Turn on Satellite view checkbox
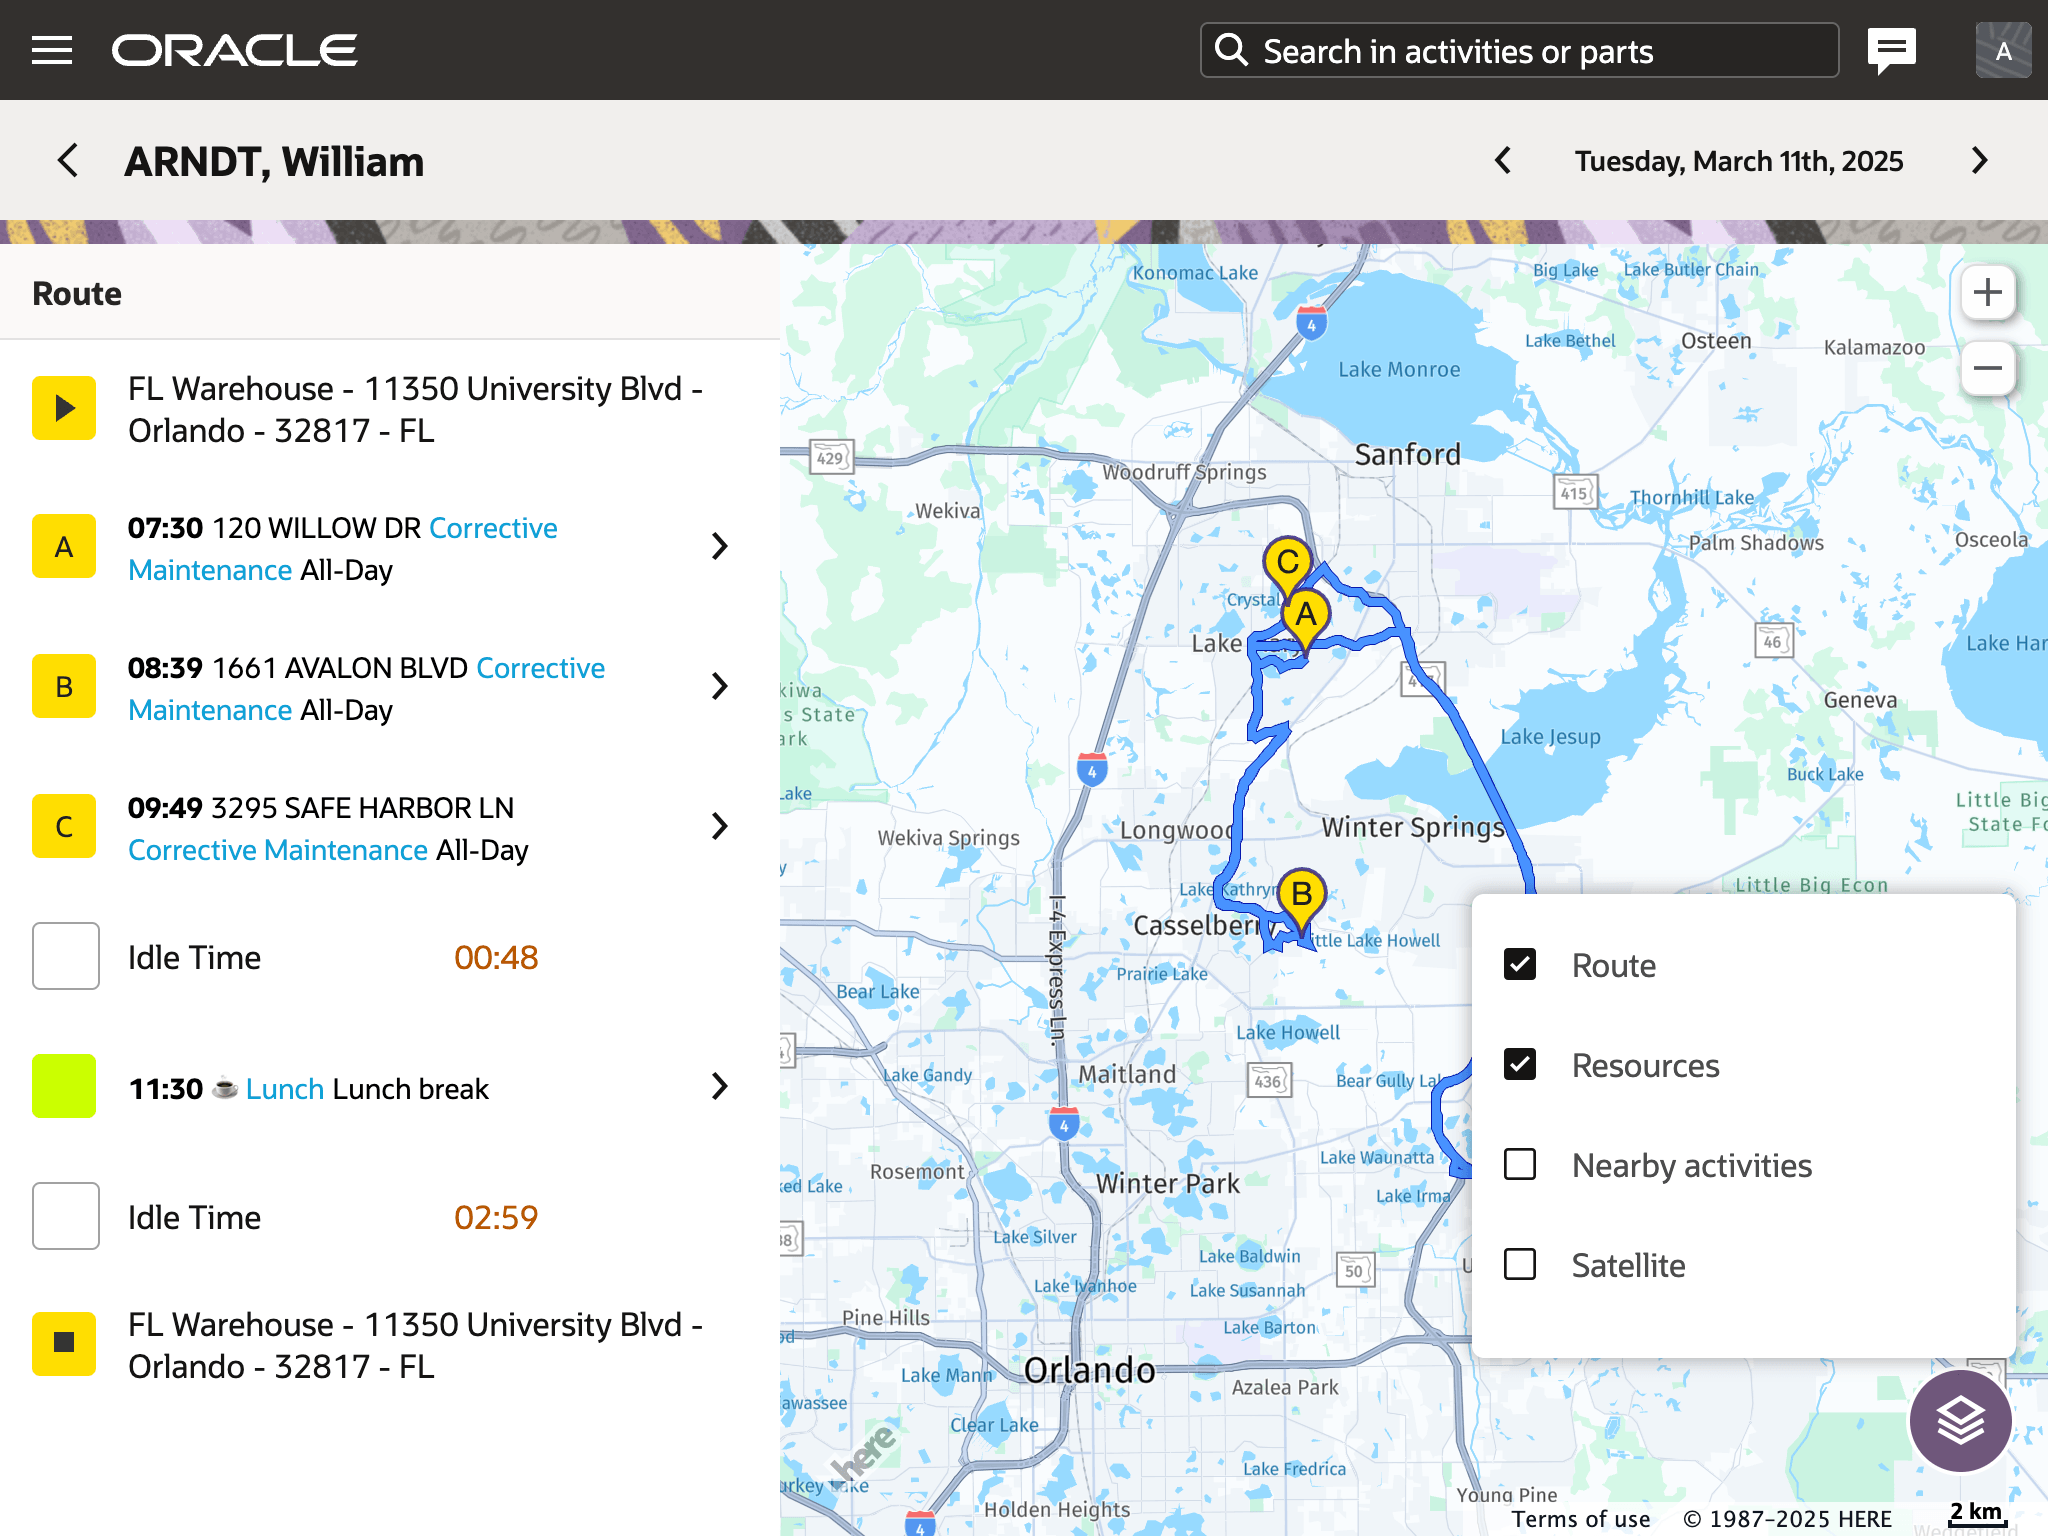 pyautogui.click(x=1520, y=1265)
